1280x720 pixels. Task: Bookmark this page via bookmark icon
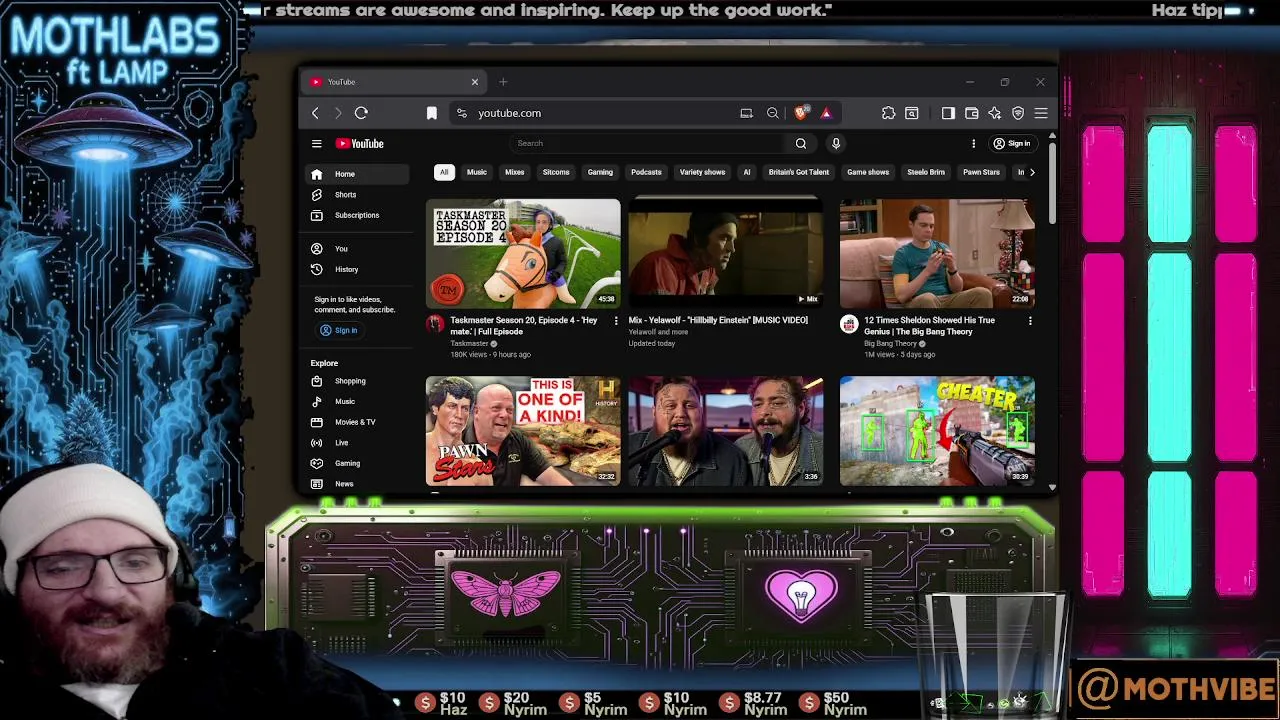pyautogui.click(x=432, y=113)
